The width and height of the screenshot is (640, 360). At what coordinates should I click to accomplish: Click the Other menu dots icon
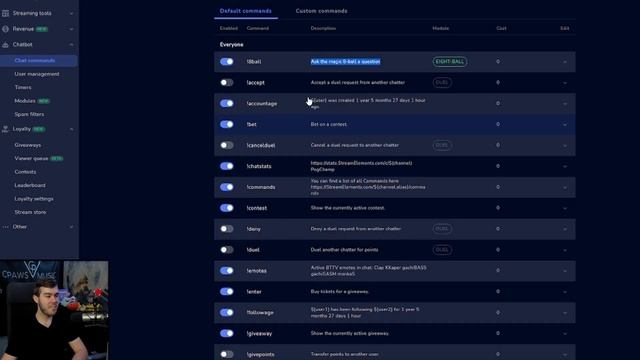(5, 227)
